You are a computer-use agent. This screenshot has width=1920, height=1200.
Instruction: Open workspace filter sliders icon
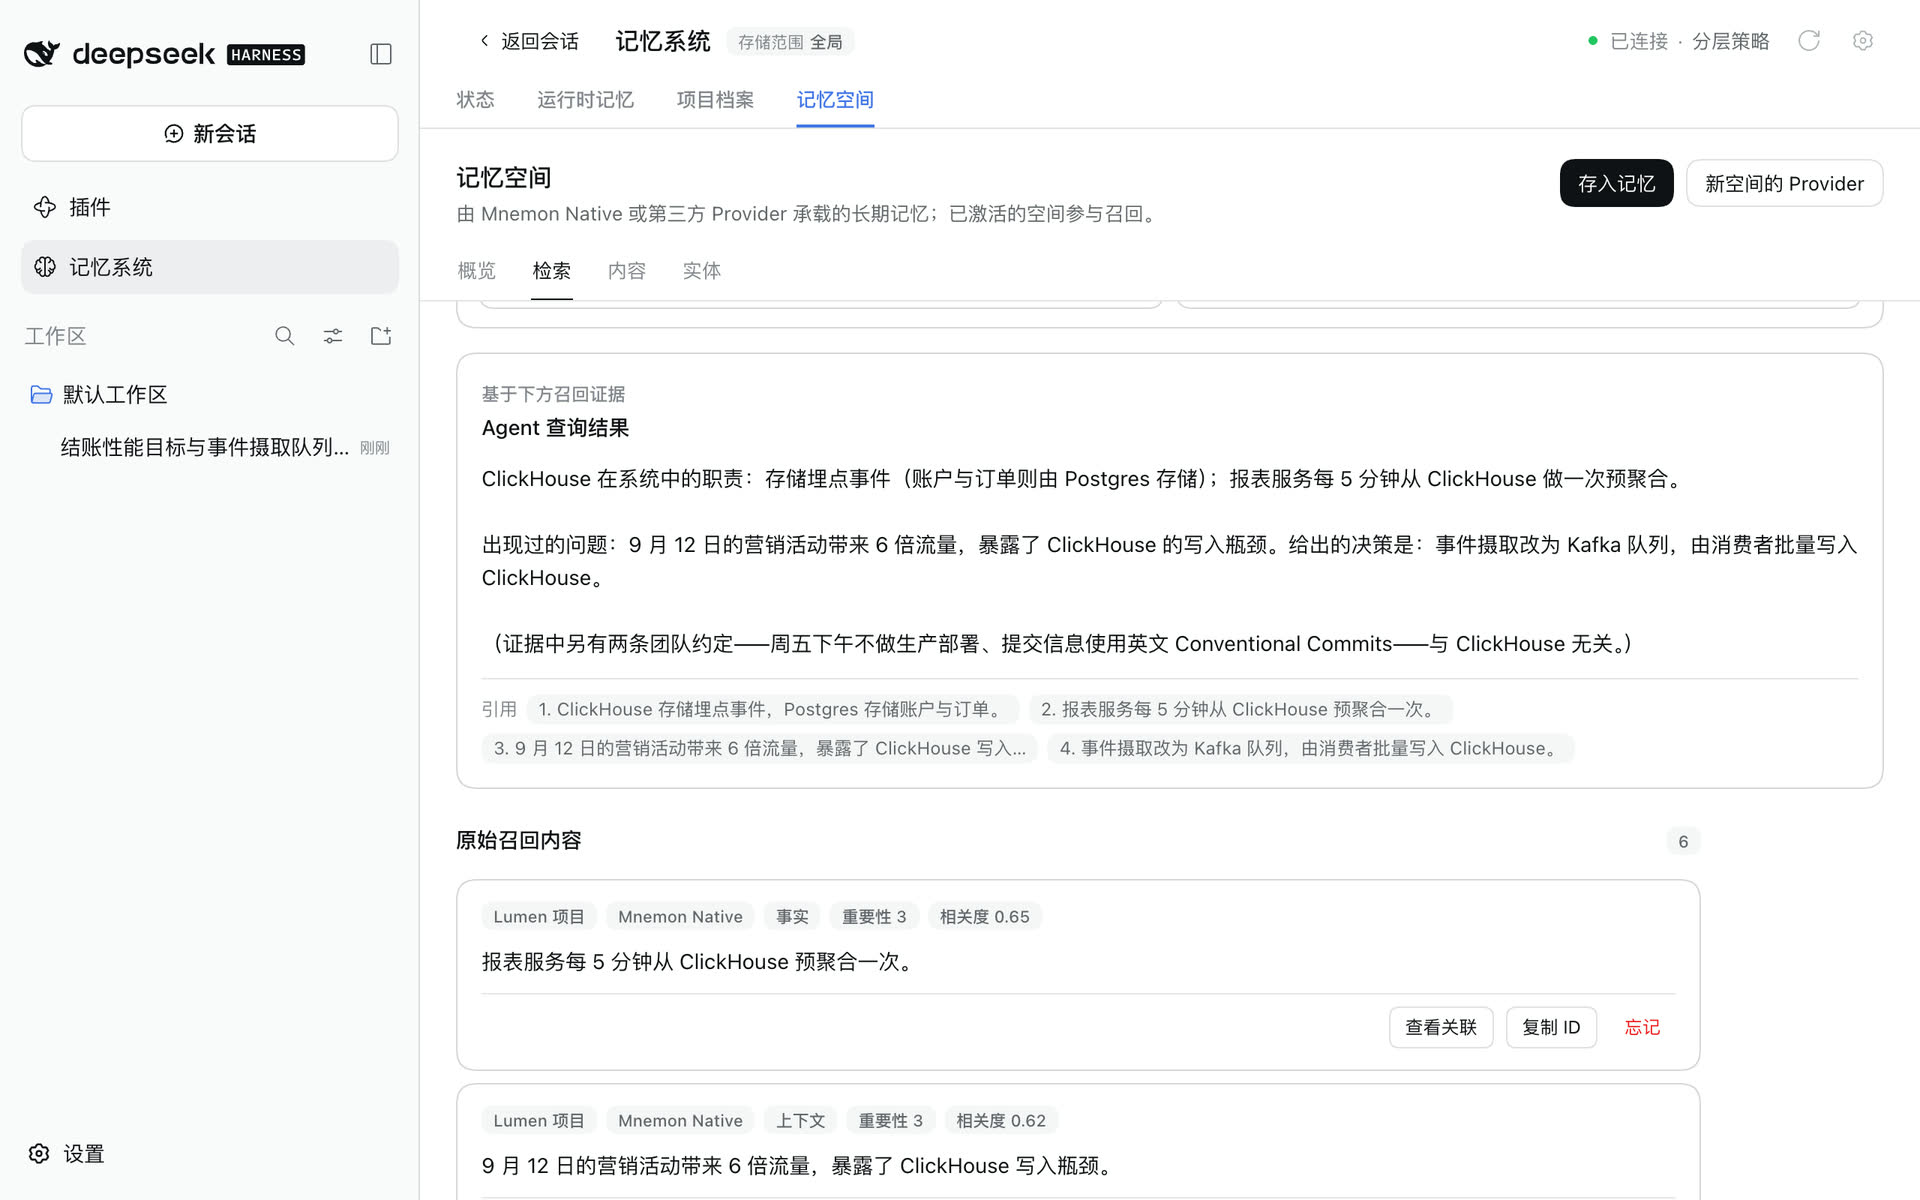pyautogui.click(x=333, y=336)
